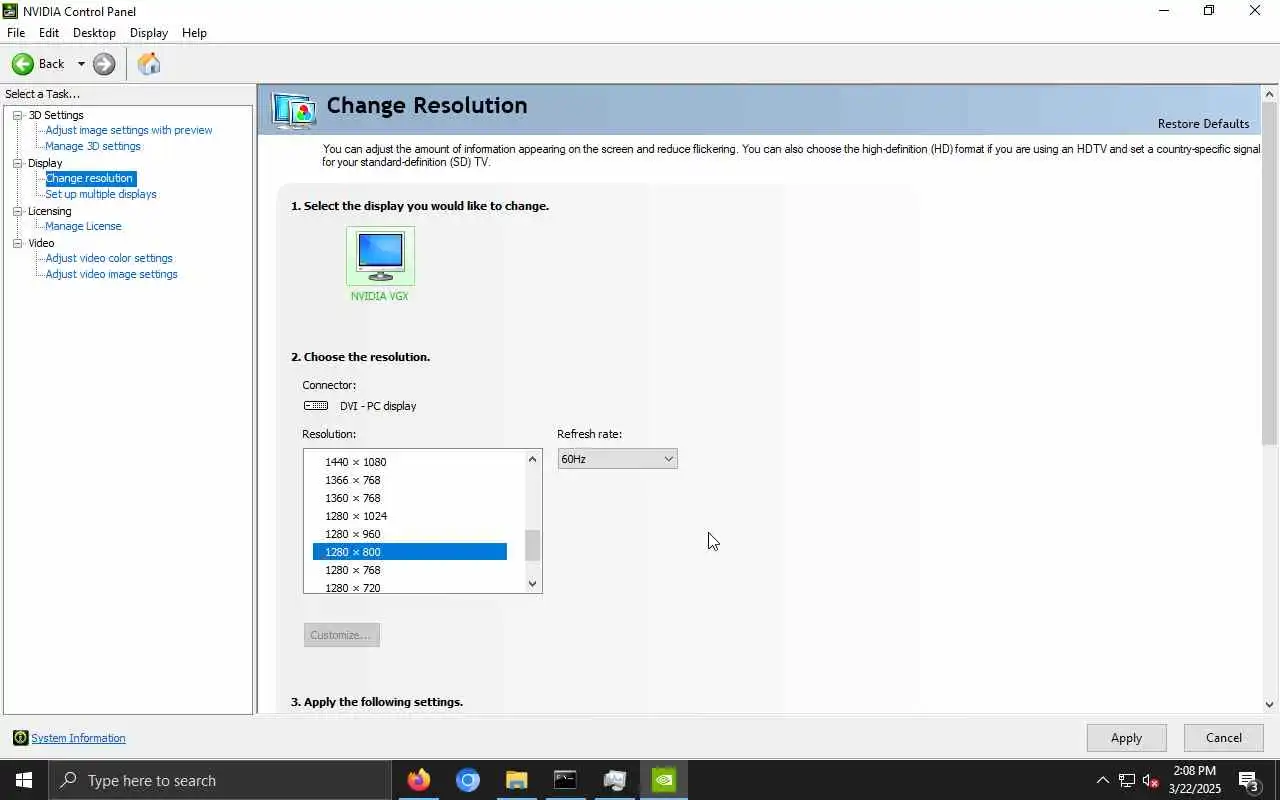Open Command Prompt from the taskbar
This screenshot has height=800, width=1280.
tap(565, 780)
